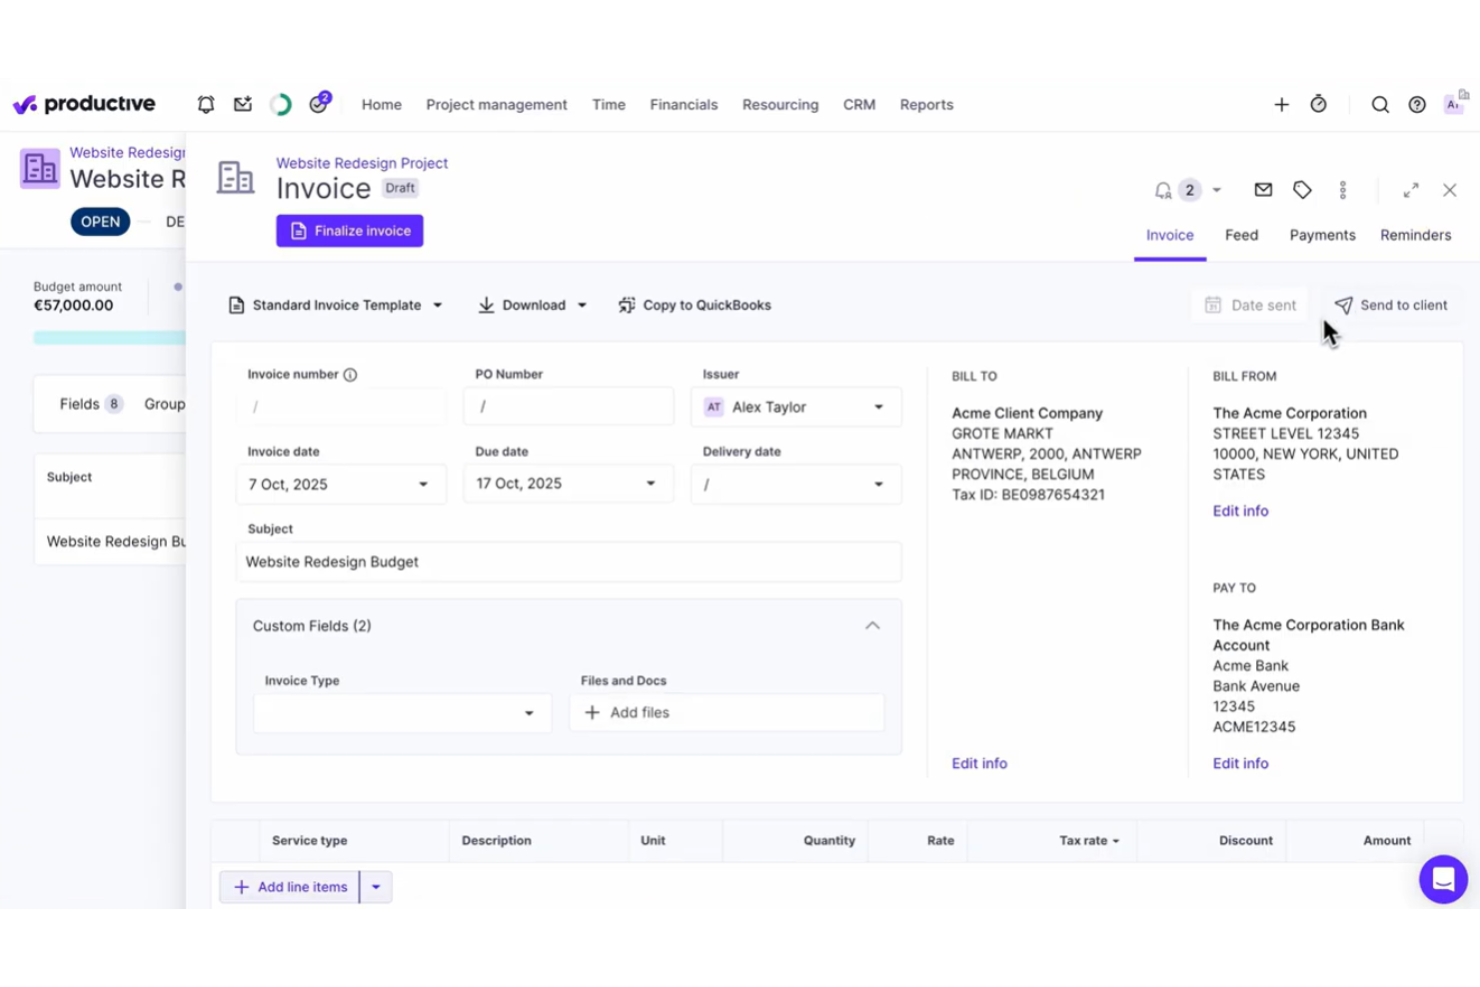The width and height of the screenshot is (1480, 987).
Task: Click the email envelope icon in invoice header
Action: point(1263,189)
